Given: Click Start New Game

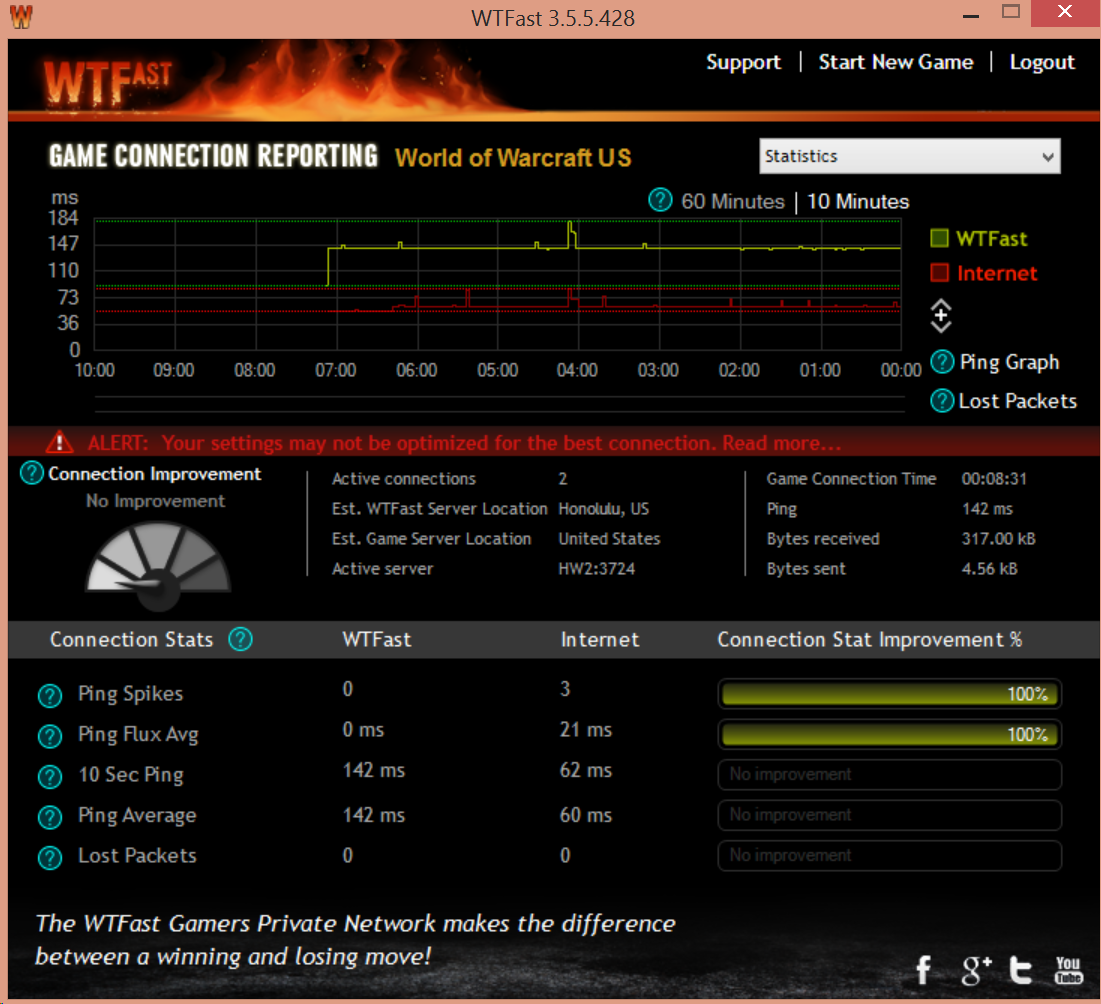Looking at the screenshot, I should tap(896, 62).
